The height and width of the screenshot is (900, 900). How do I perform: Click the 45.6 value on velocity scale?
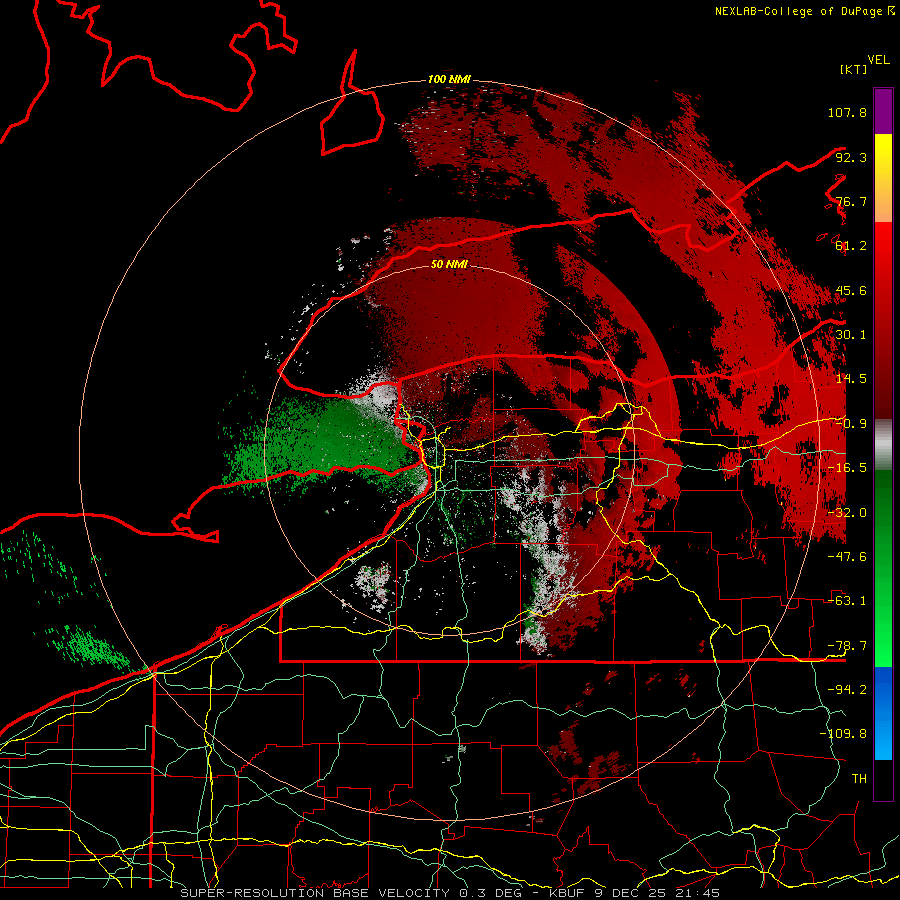click(x=851, y=290)
